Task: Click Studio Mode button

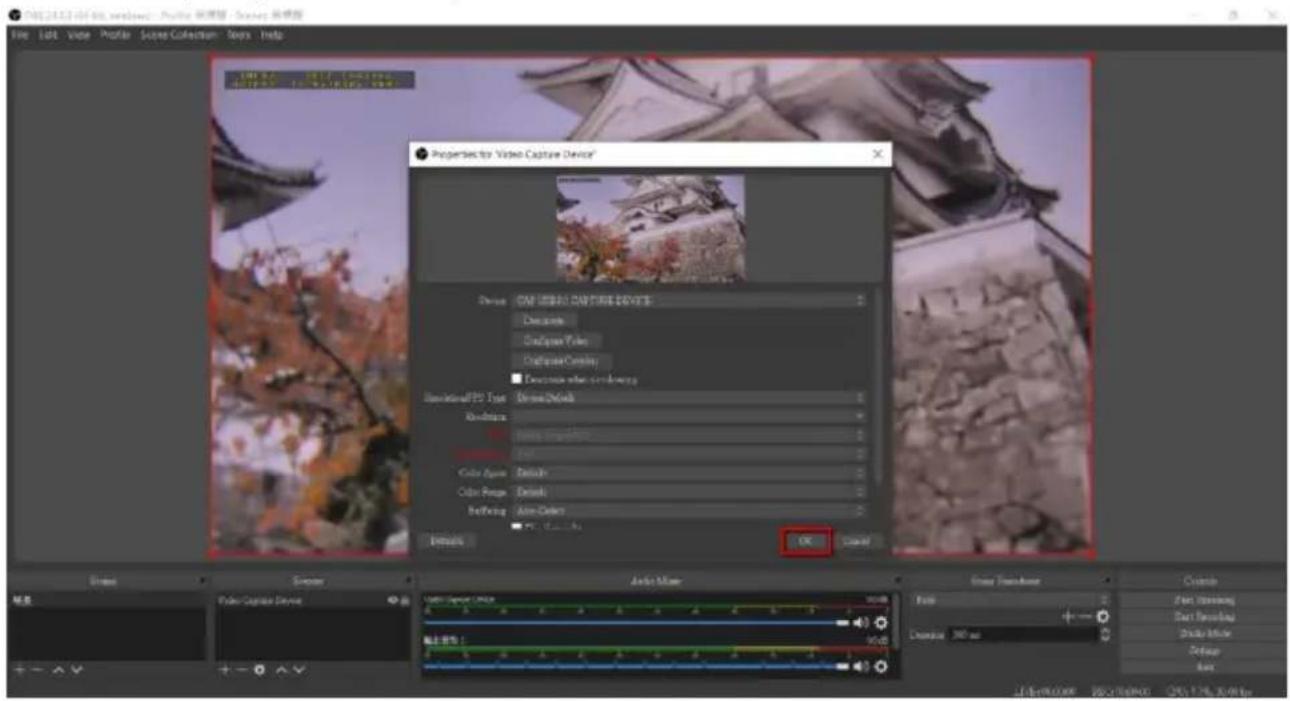Action: [x=1203, y=634]
